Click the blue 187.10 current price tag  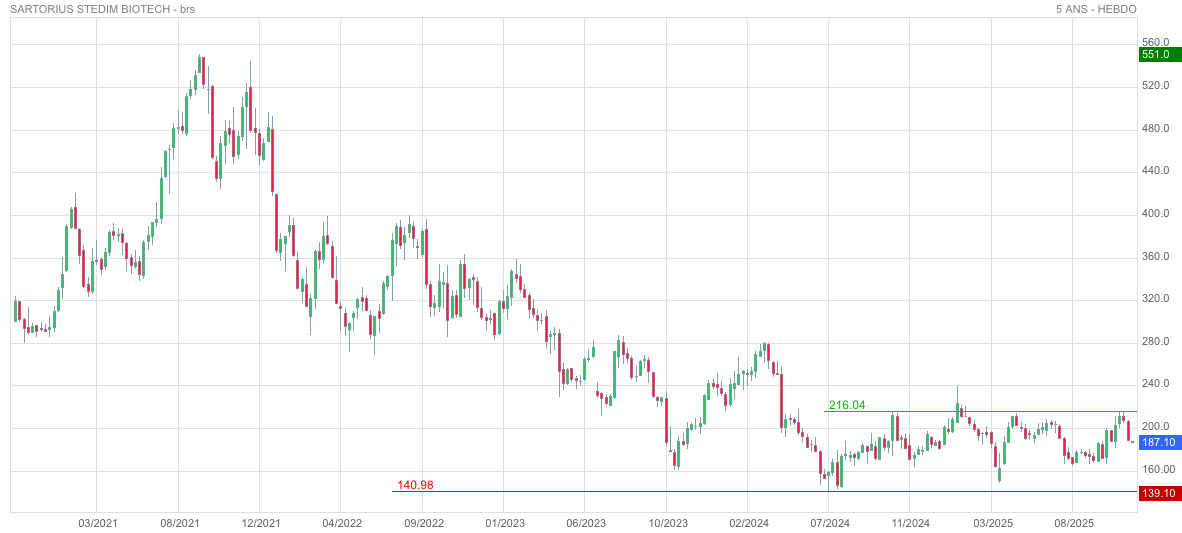(1159, 442)
